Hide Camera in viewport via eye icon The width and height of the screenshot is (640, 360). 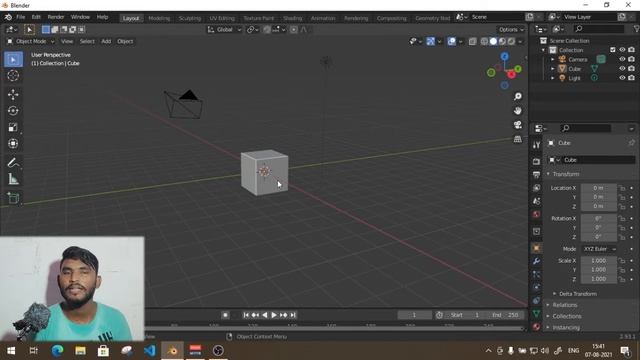click(622, 59)
